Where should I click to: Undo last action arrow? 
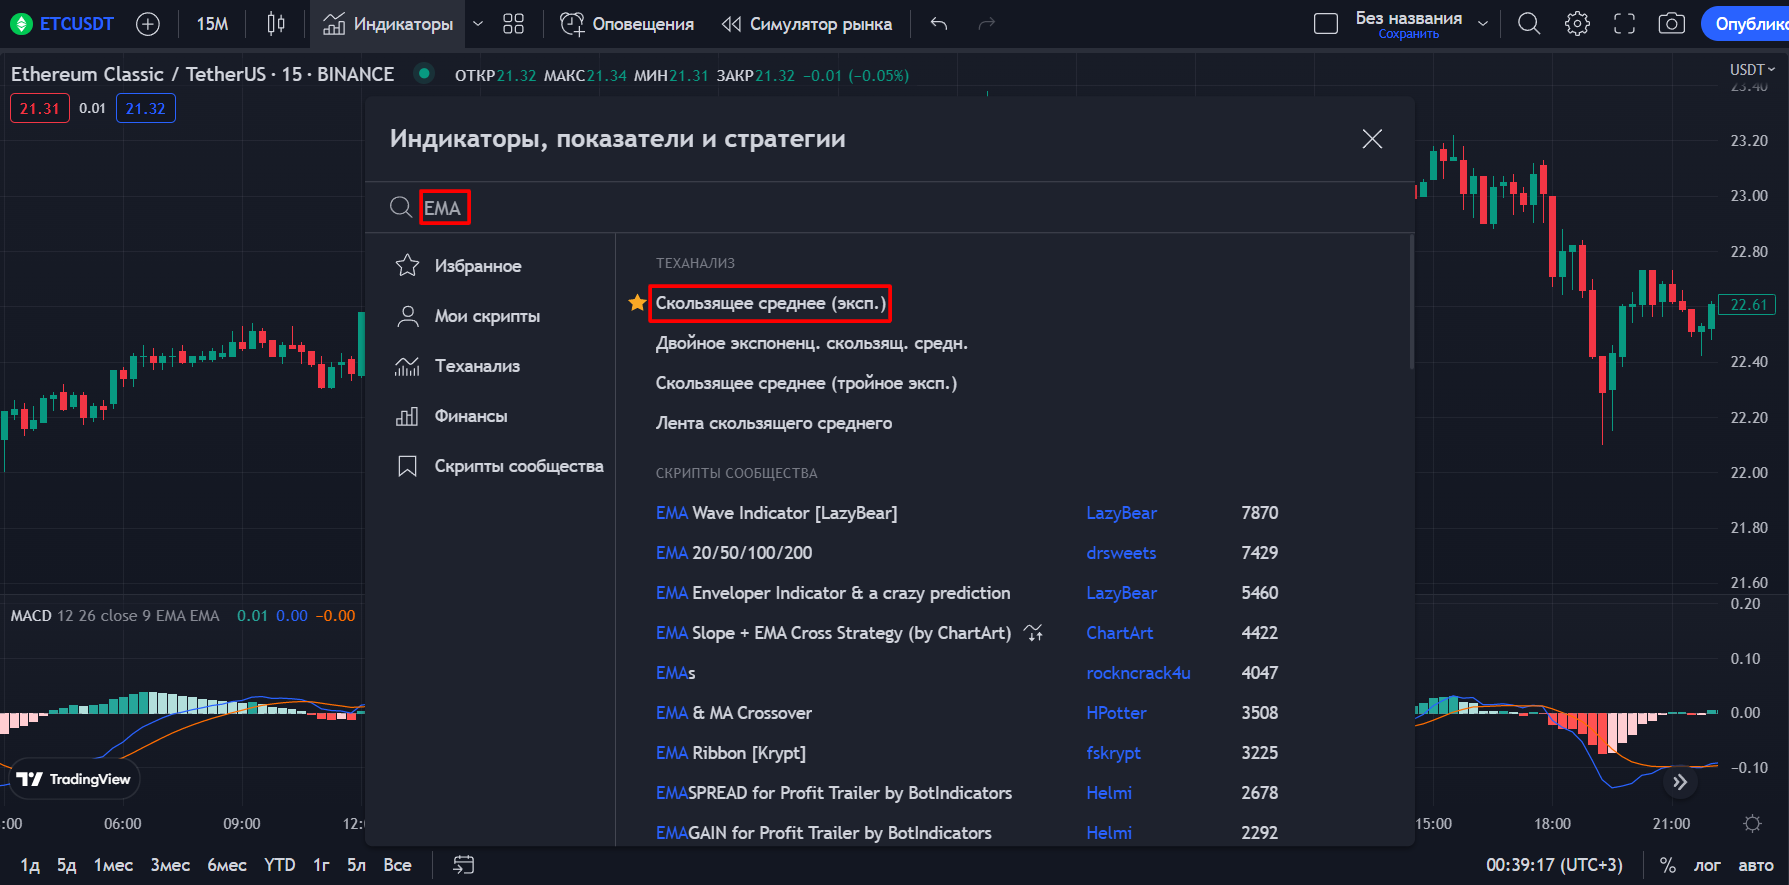938,24
